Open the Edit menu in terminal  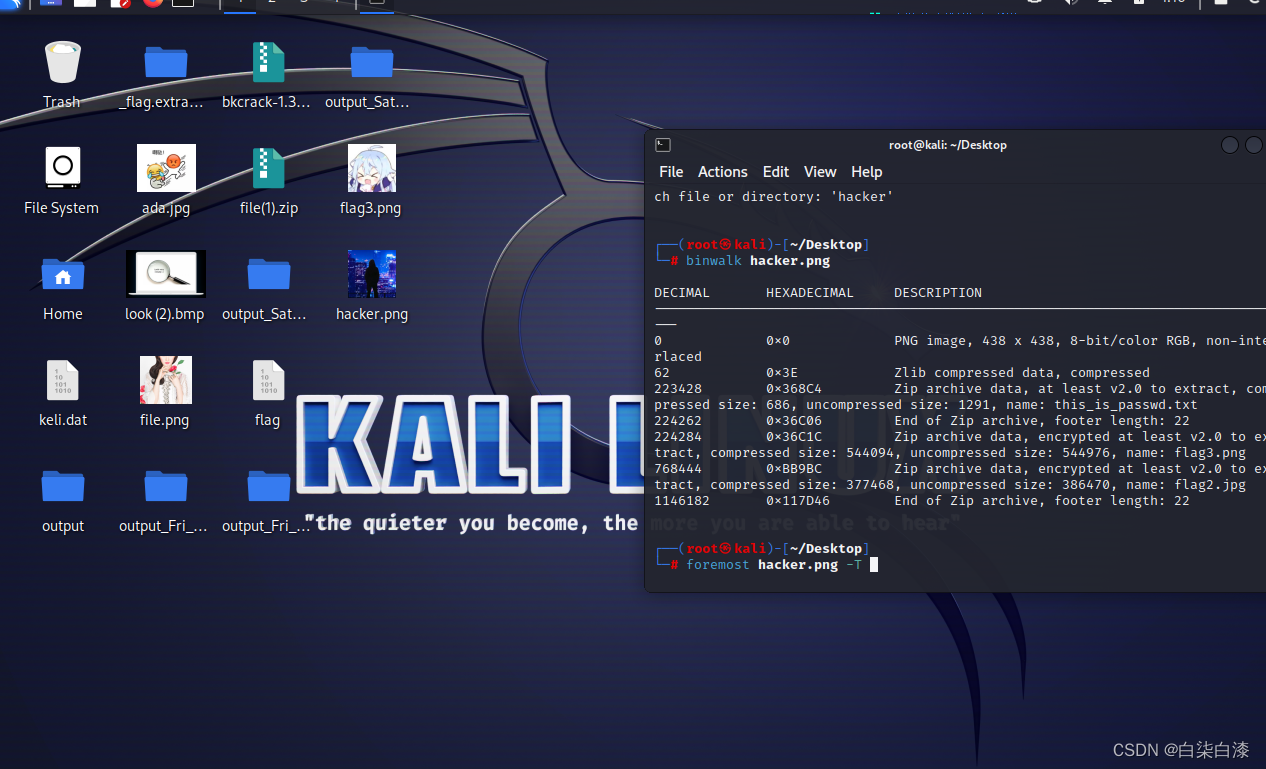(x=775, y=172)
